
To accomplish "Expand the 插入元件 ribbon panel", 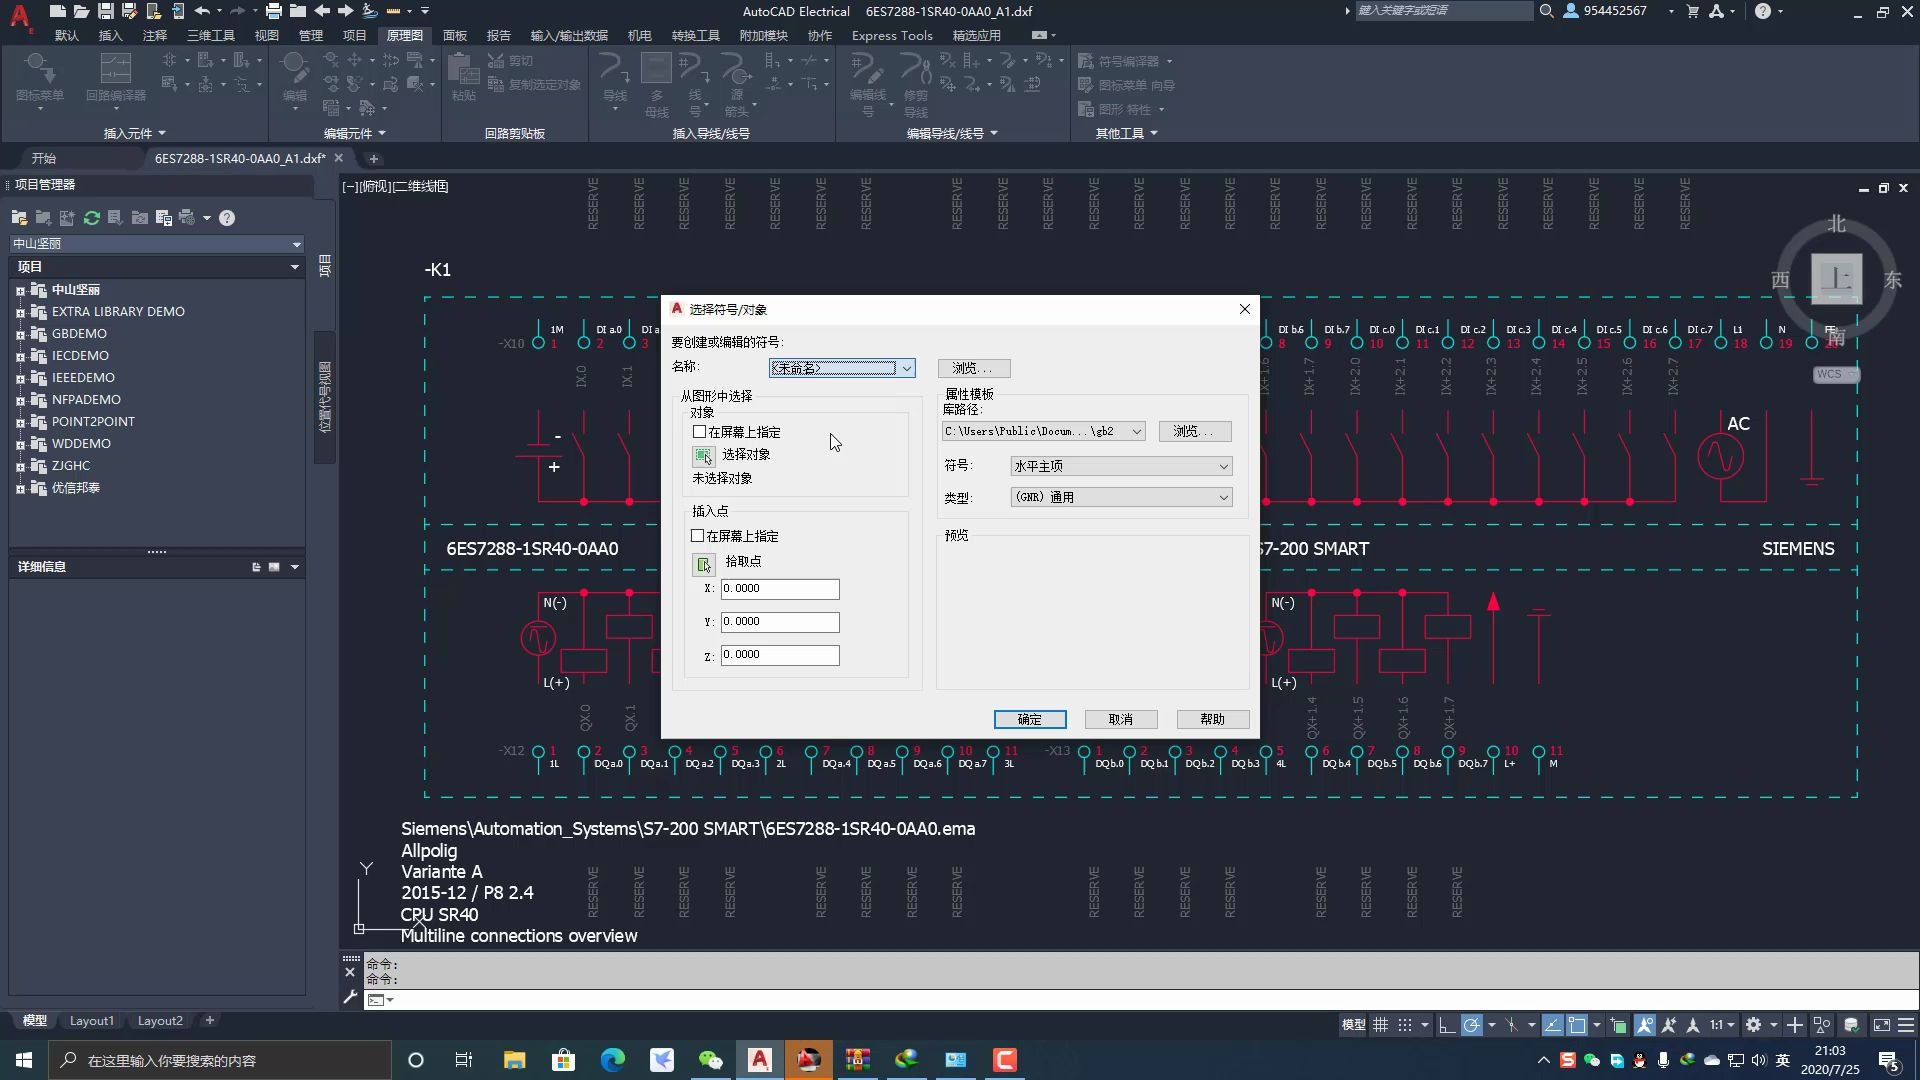I will [x=135, y=133].
